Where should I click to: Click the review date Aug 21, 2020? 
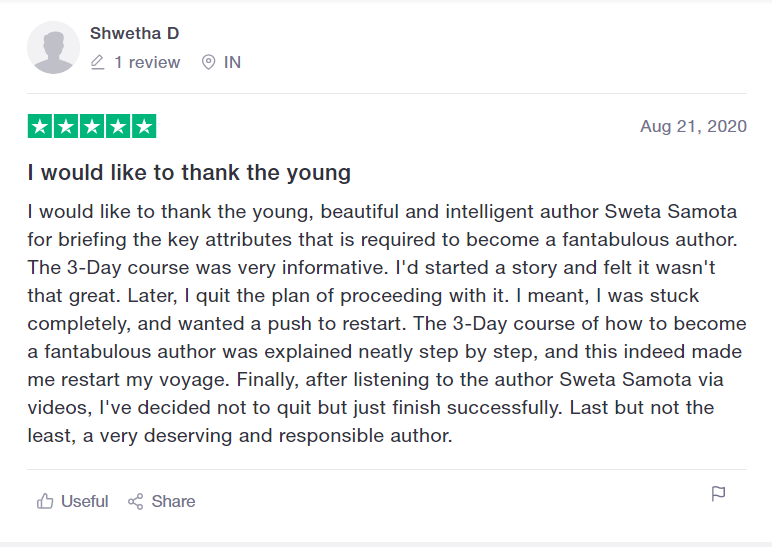click(693, 127)
